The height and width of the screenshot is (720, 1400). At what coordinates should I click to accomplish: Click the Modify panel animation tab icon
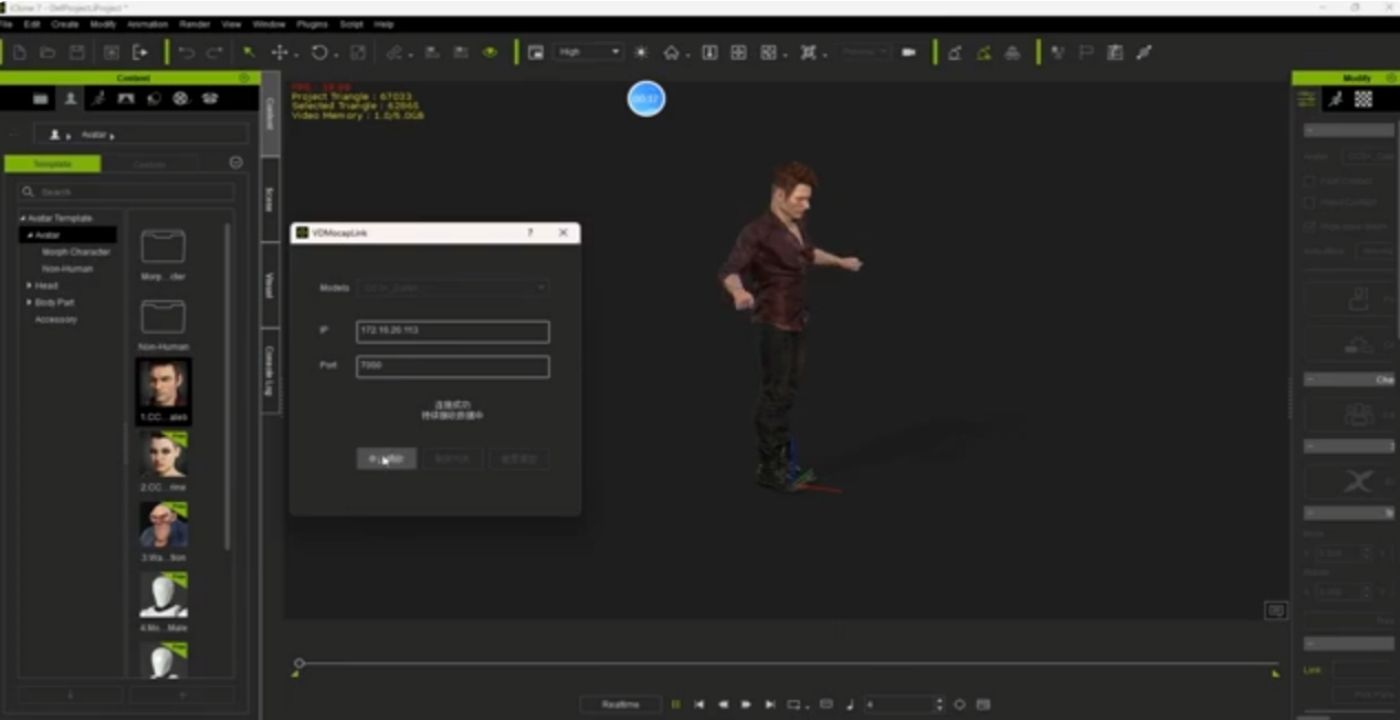(1335, 98)
